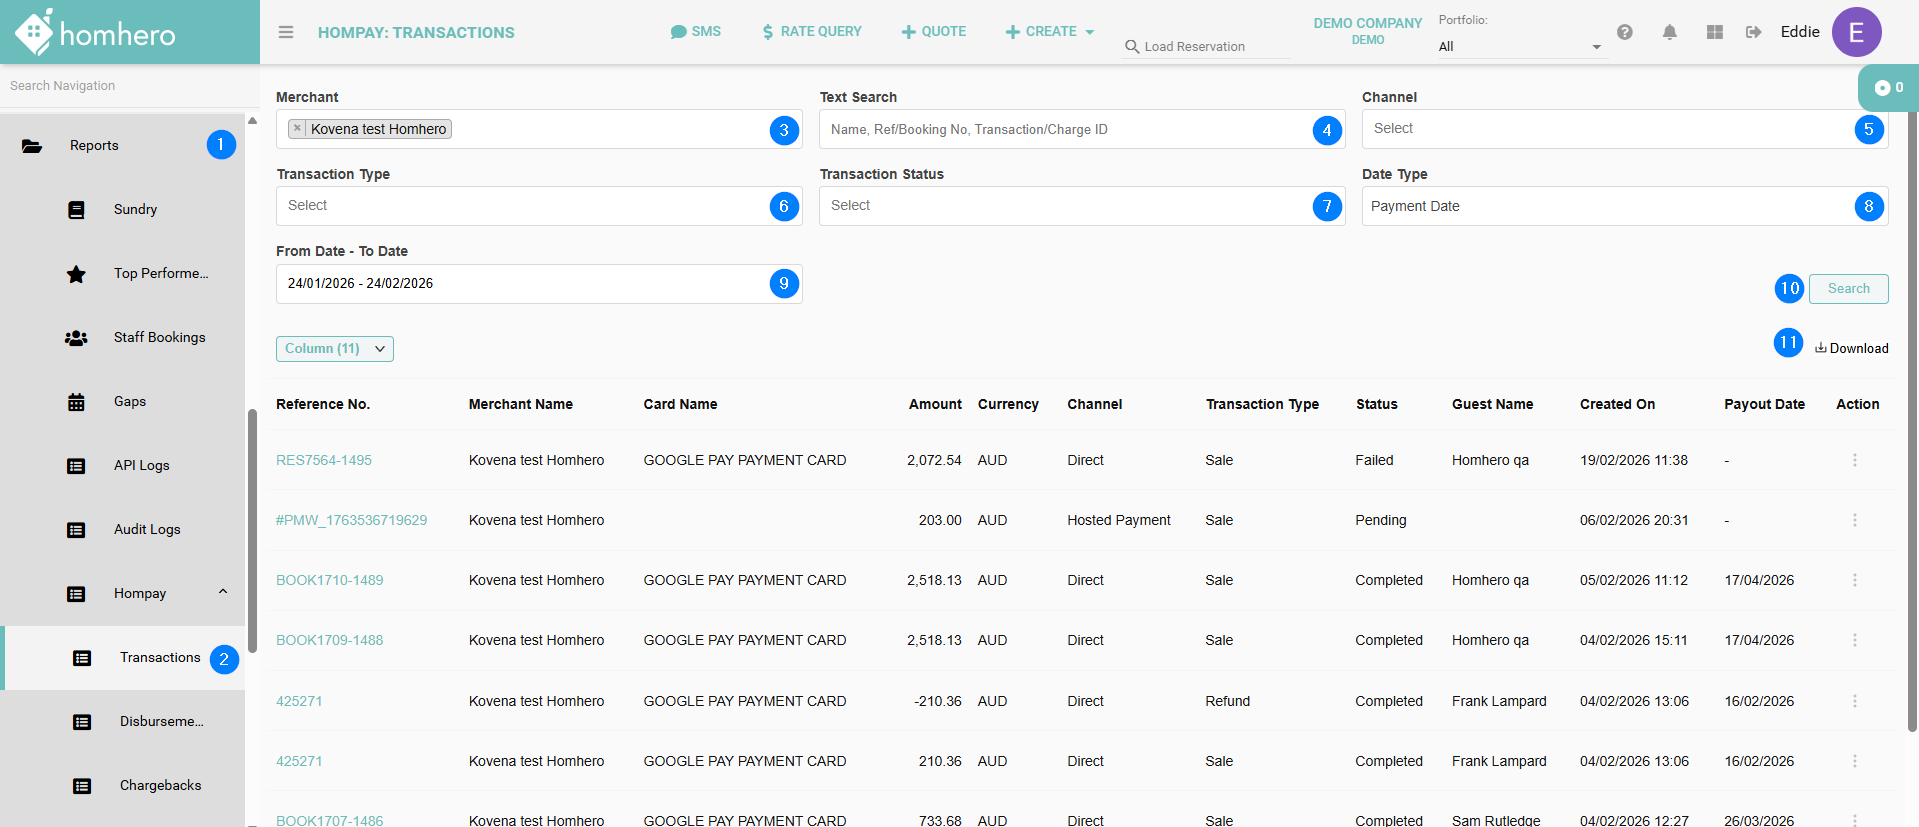Image resolution: width=1919 pixels, height=827 pixels.
Task: Click the Eddie user avatar
Action: pos(1856,32)
